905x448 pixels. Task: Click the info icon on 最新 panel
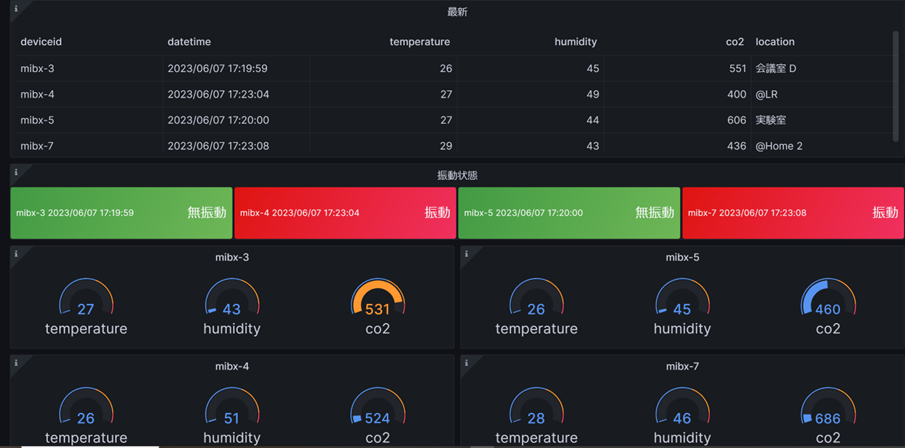16,9
